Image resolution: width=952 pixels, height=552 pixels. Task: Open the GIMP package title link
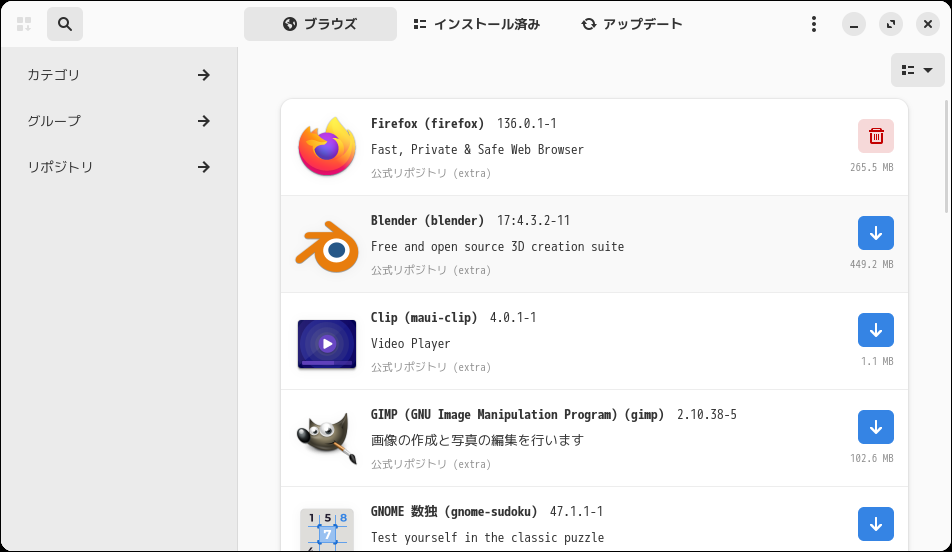pyautogui.click(x=520, y=414)
